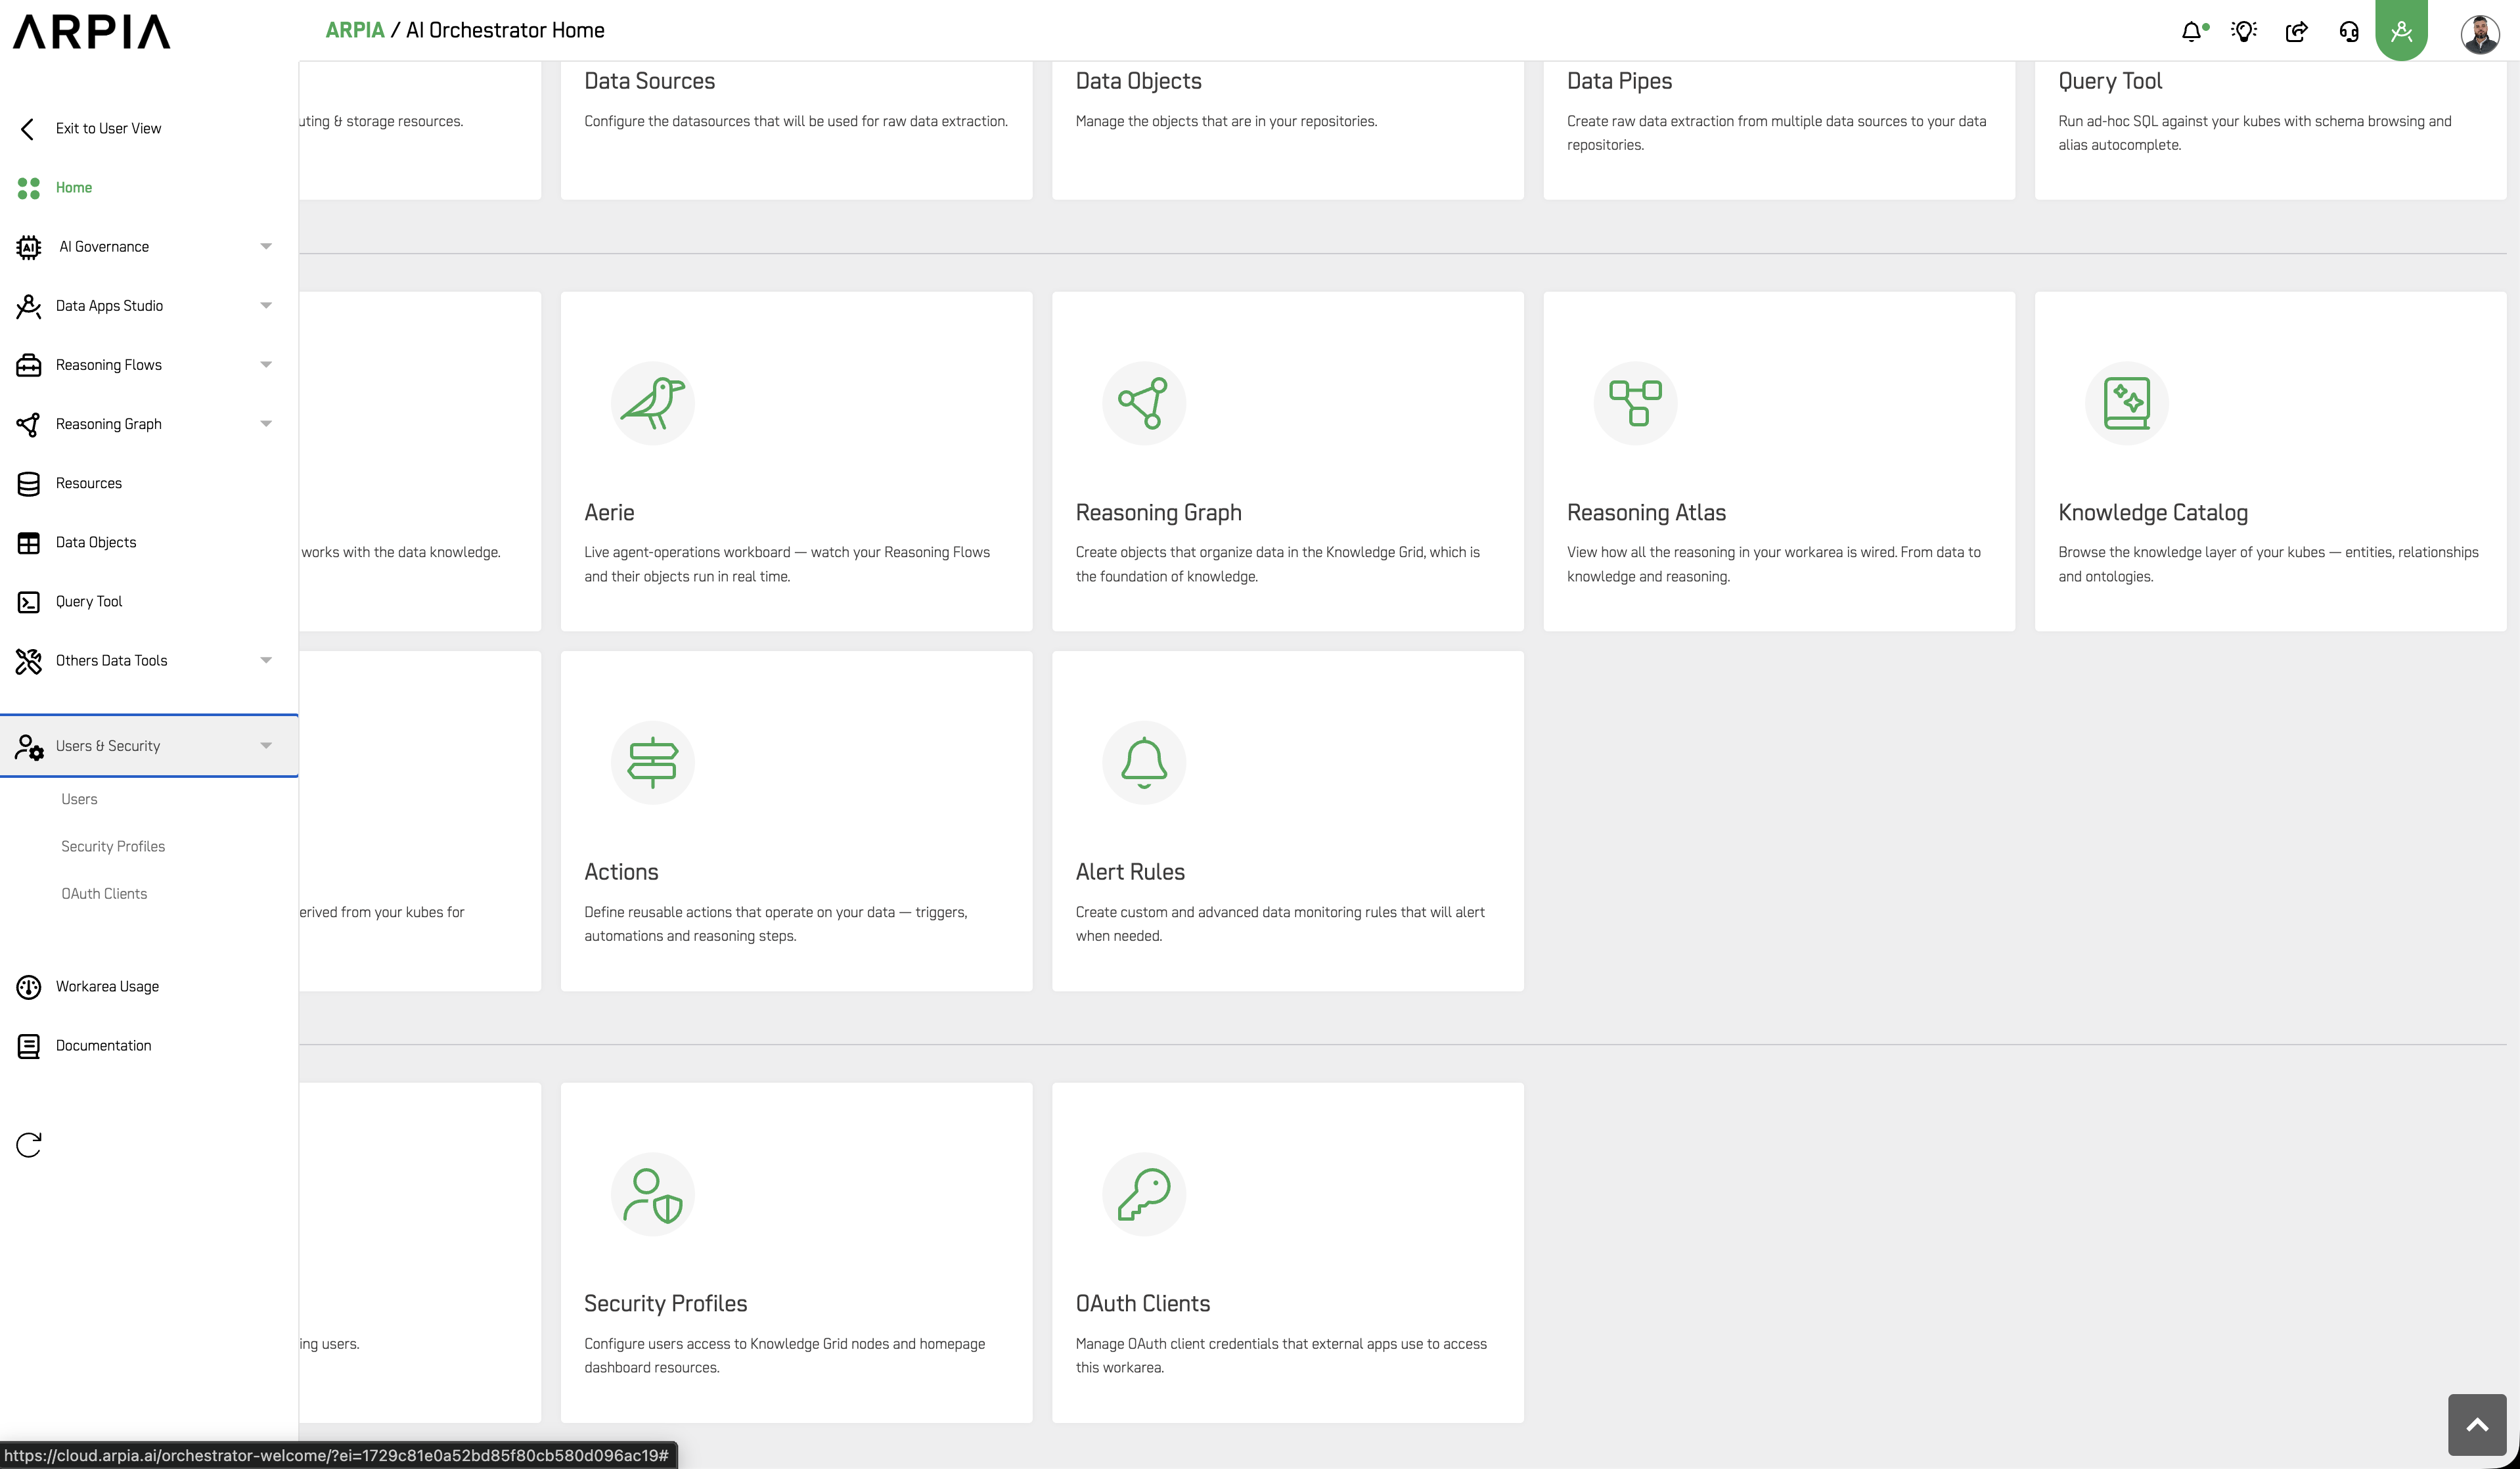Open the Aerie card title

click(609, 513)
